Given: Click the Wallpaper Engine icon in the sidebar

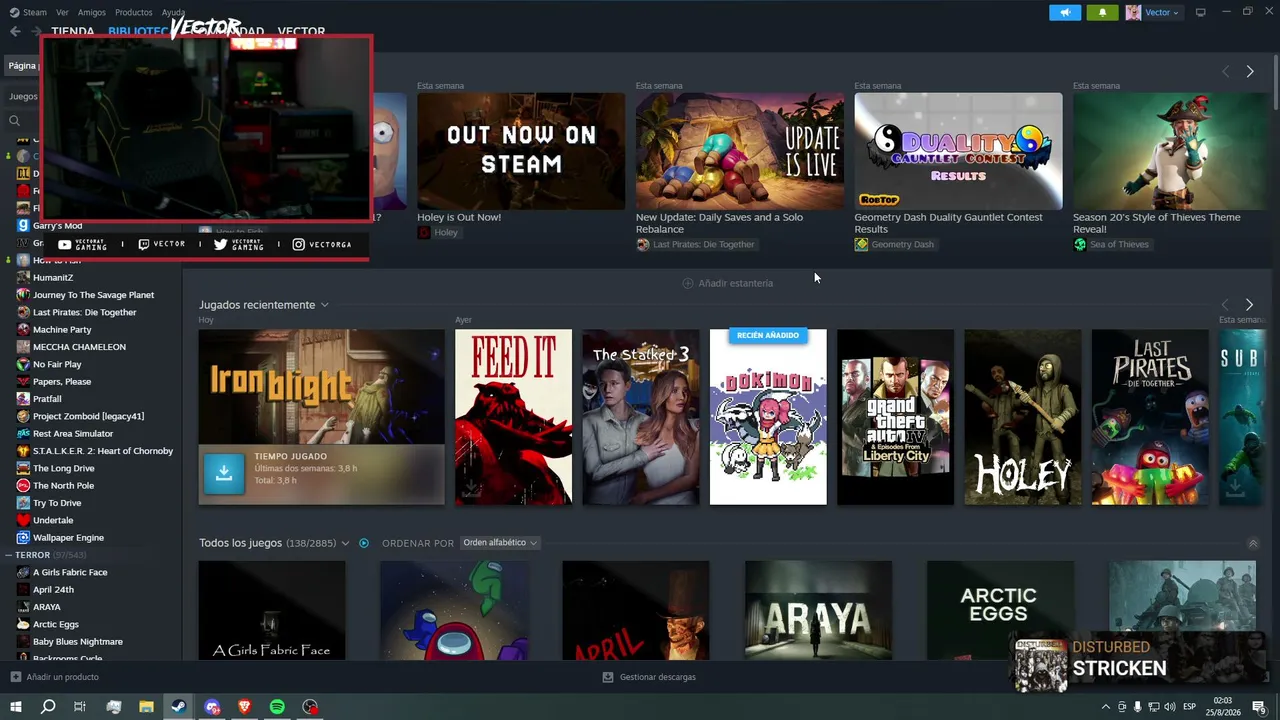Looking at the screenshot, I should coord(23,538).
